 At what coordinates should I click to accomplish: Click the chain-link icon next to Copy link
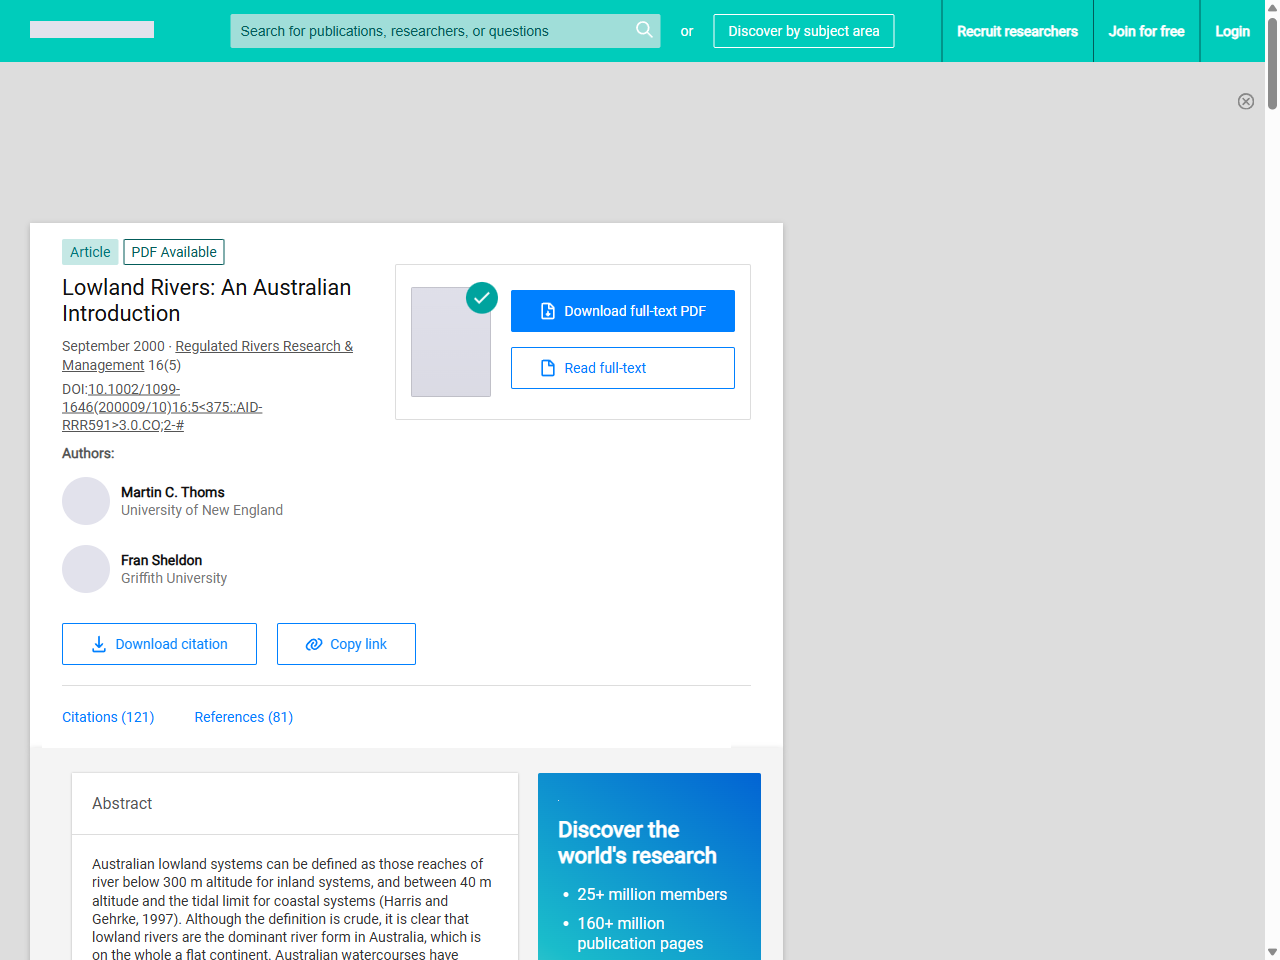tap(313, 644)
